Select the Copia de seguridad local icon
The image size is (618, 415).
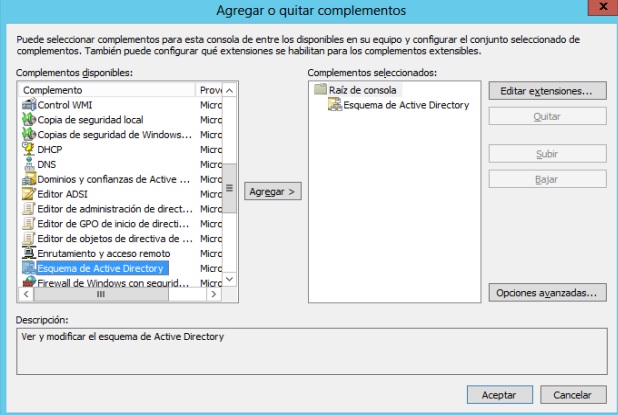[x=29, y=120]
